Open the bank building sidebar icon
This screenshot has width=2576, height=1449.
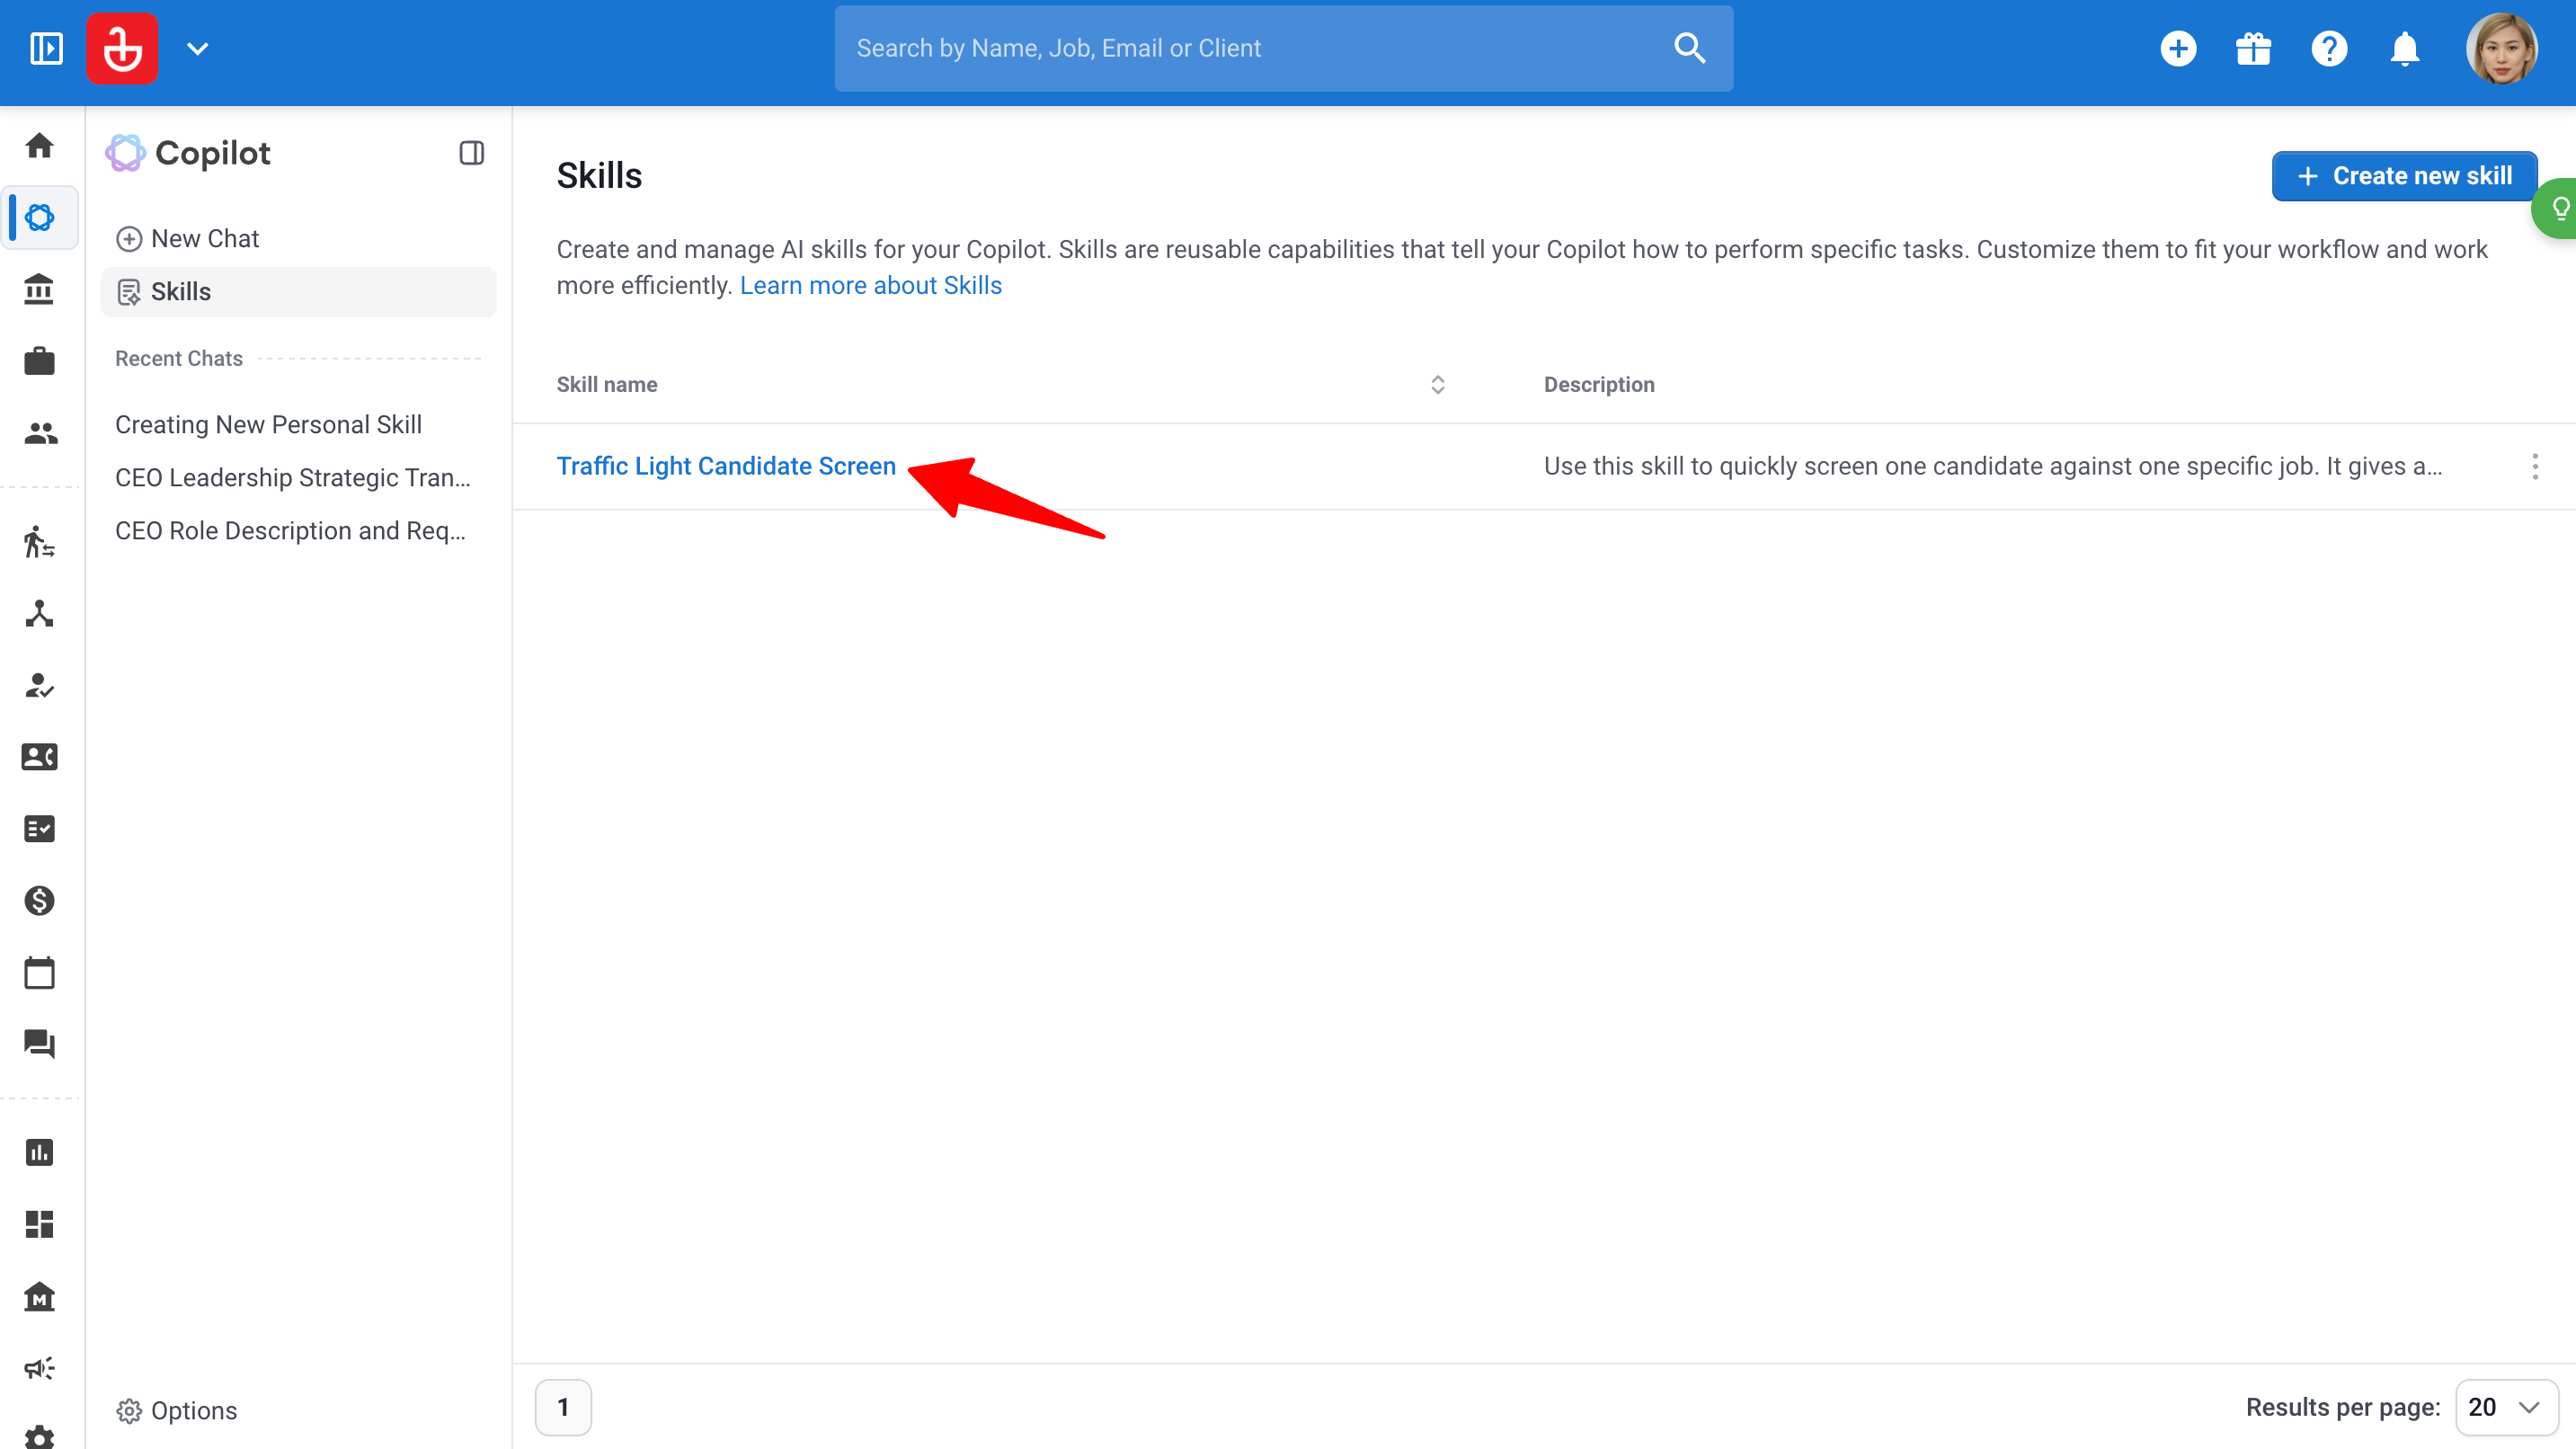tap(39, 289)
